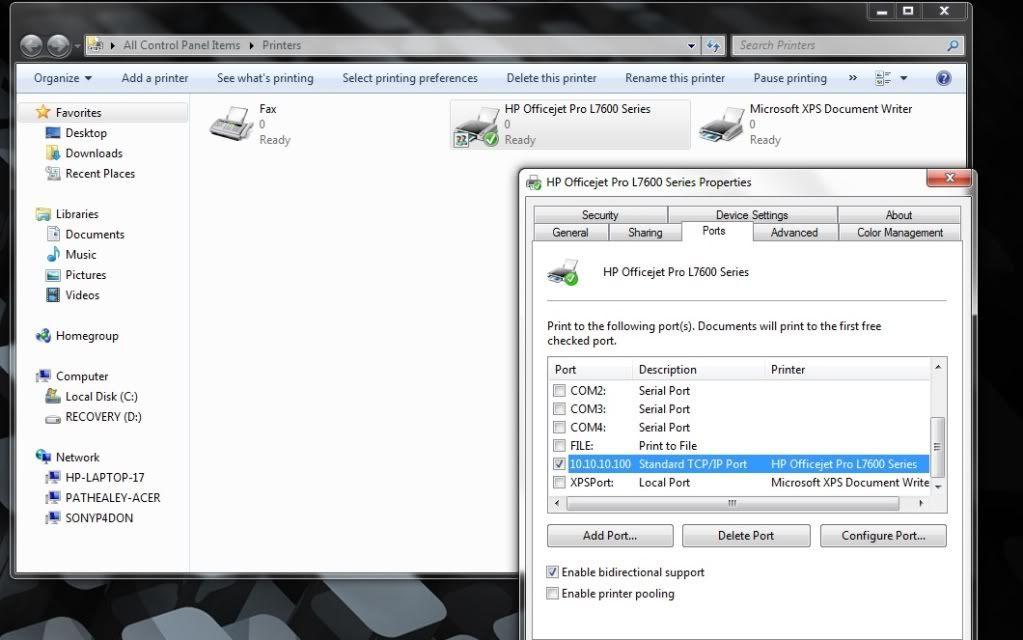Click the Delete Port button
This screenshot has width=1023, height=640.
746,536
